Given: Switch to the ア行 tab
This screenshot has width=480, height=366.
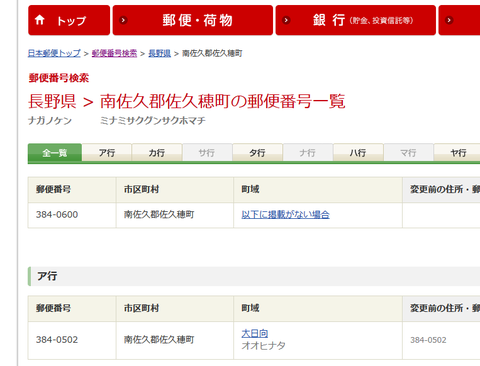Looking at the screenshot, I should [107, 153].
